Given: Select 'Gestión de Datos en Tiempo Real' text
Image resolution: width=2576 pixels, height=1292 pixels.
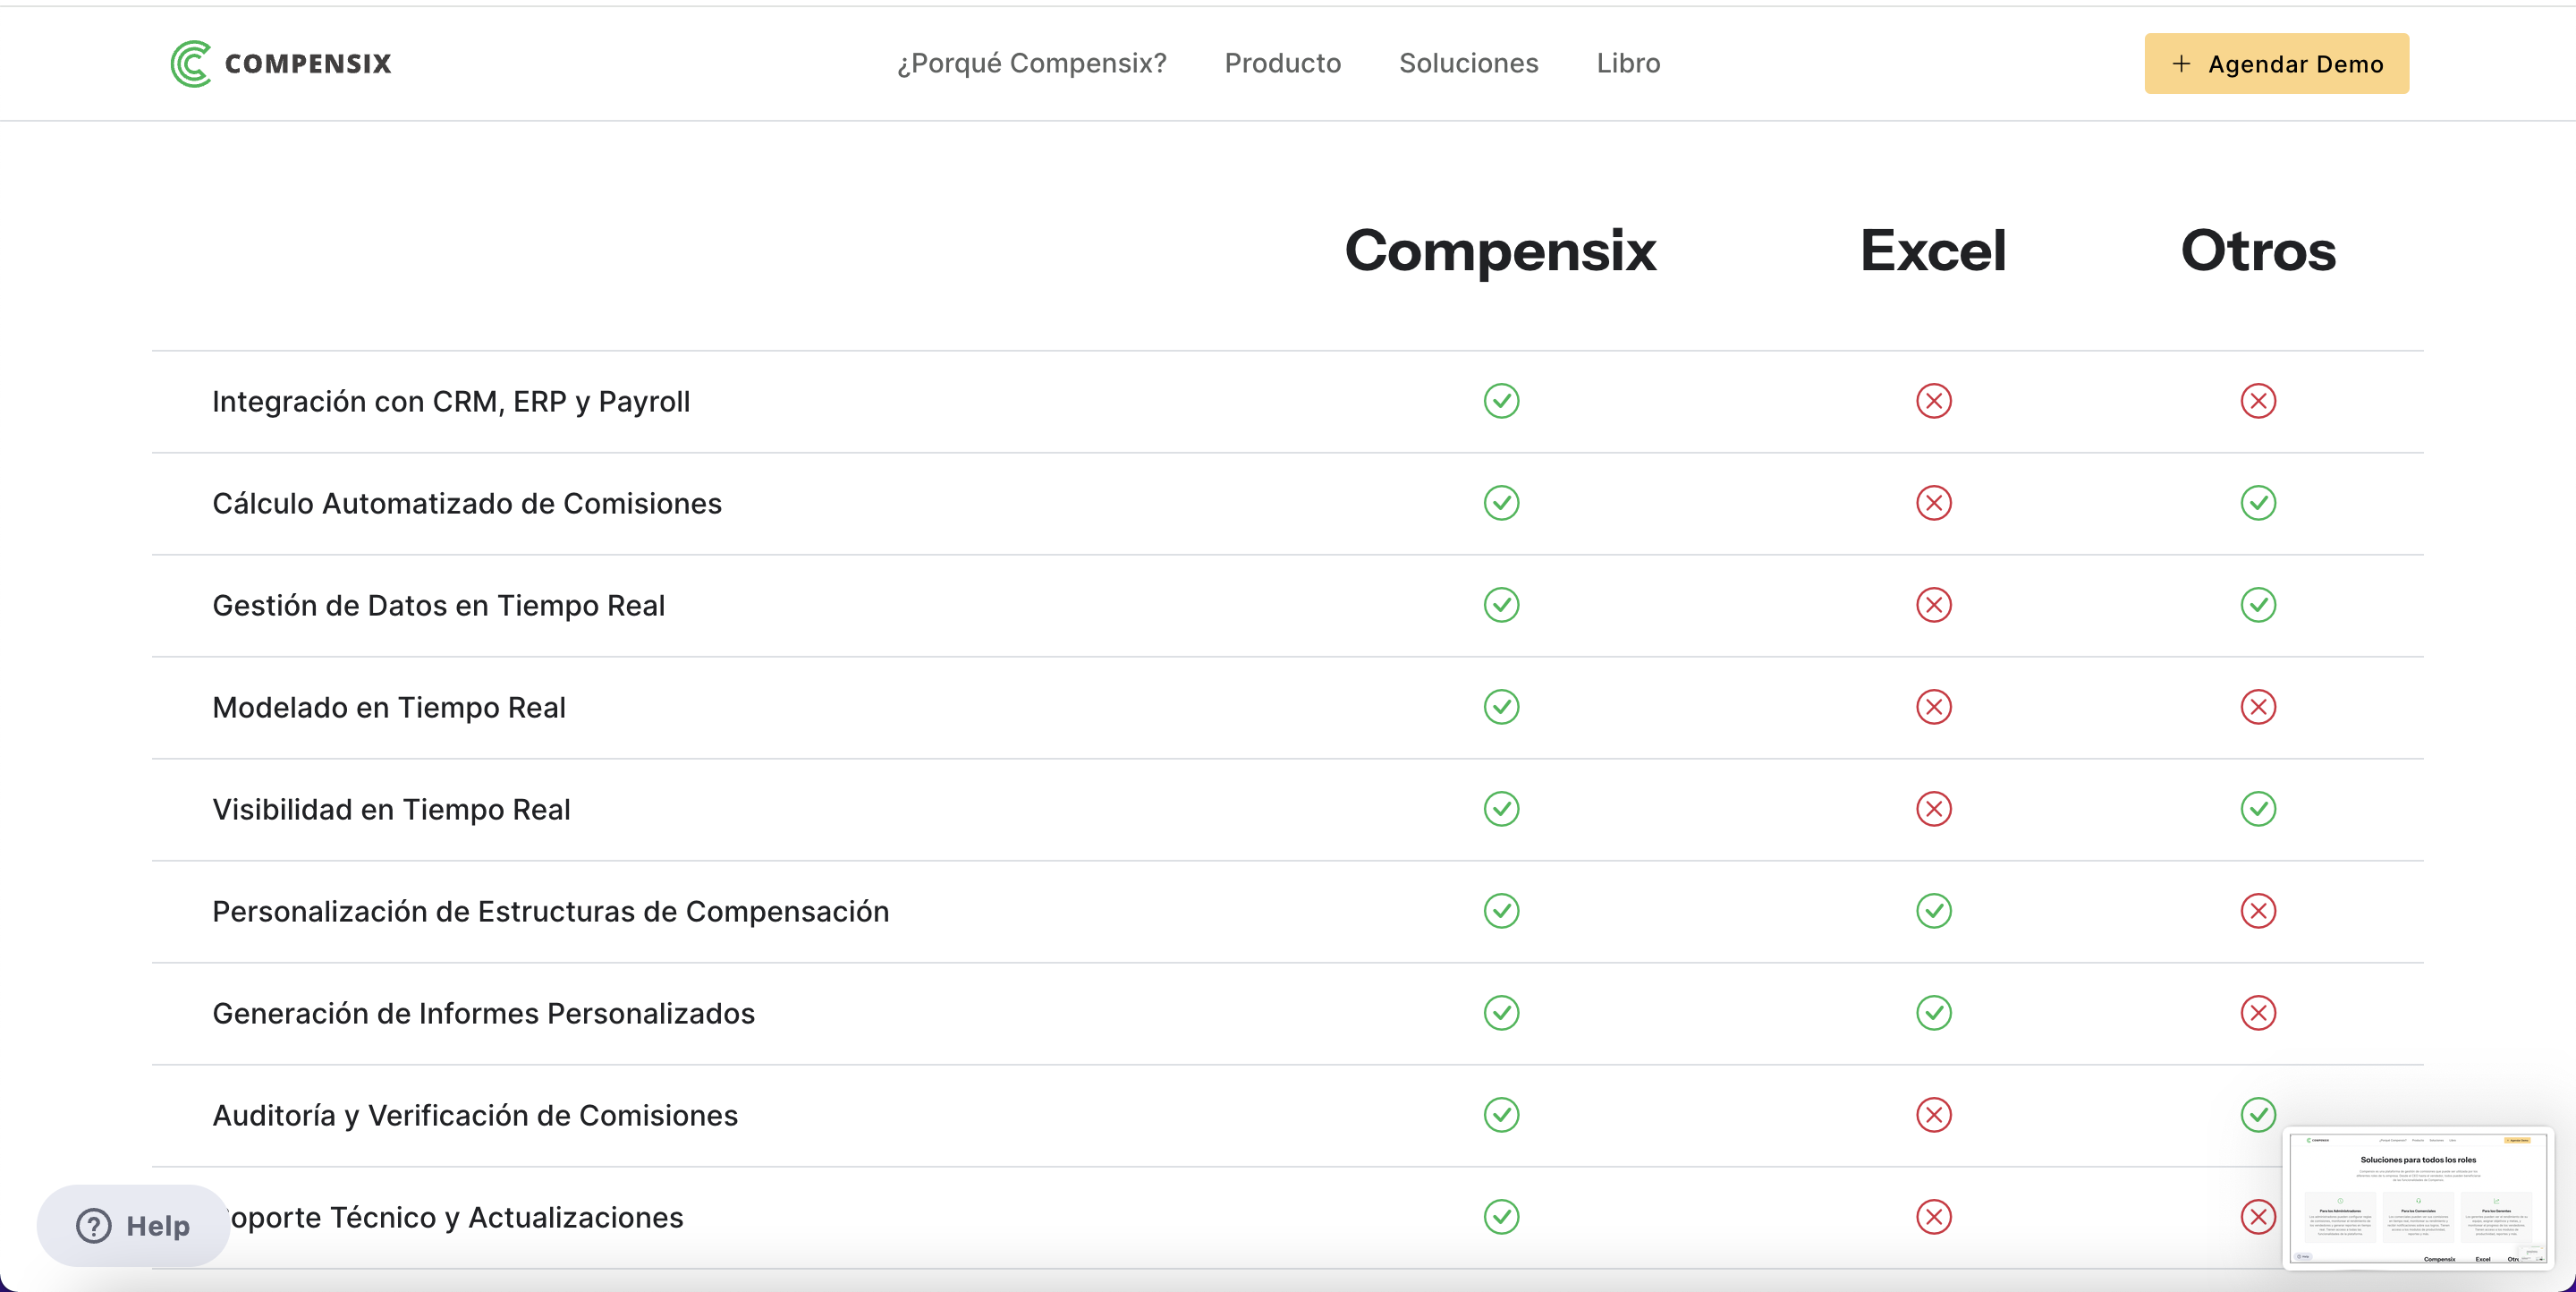Looking at the screenshot, I should click(438, 606).
